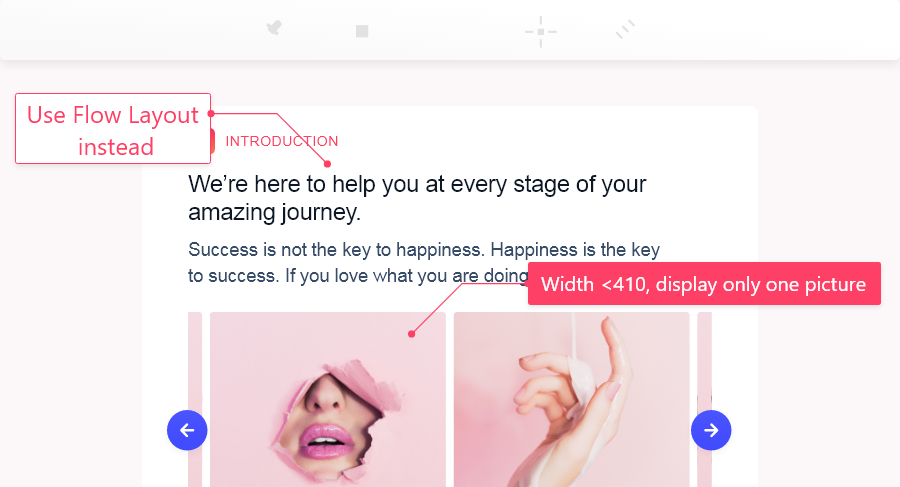The height and width of the screenshot is (487, 900).
Task: Click the diagonal dashed lines icon
Action: (x=626, y=29)
